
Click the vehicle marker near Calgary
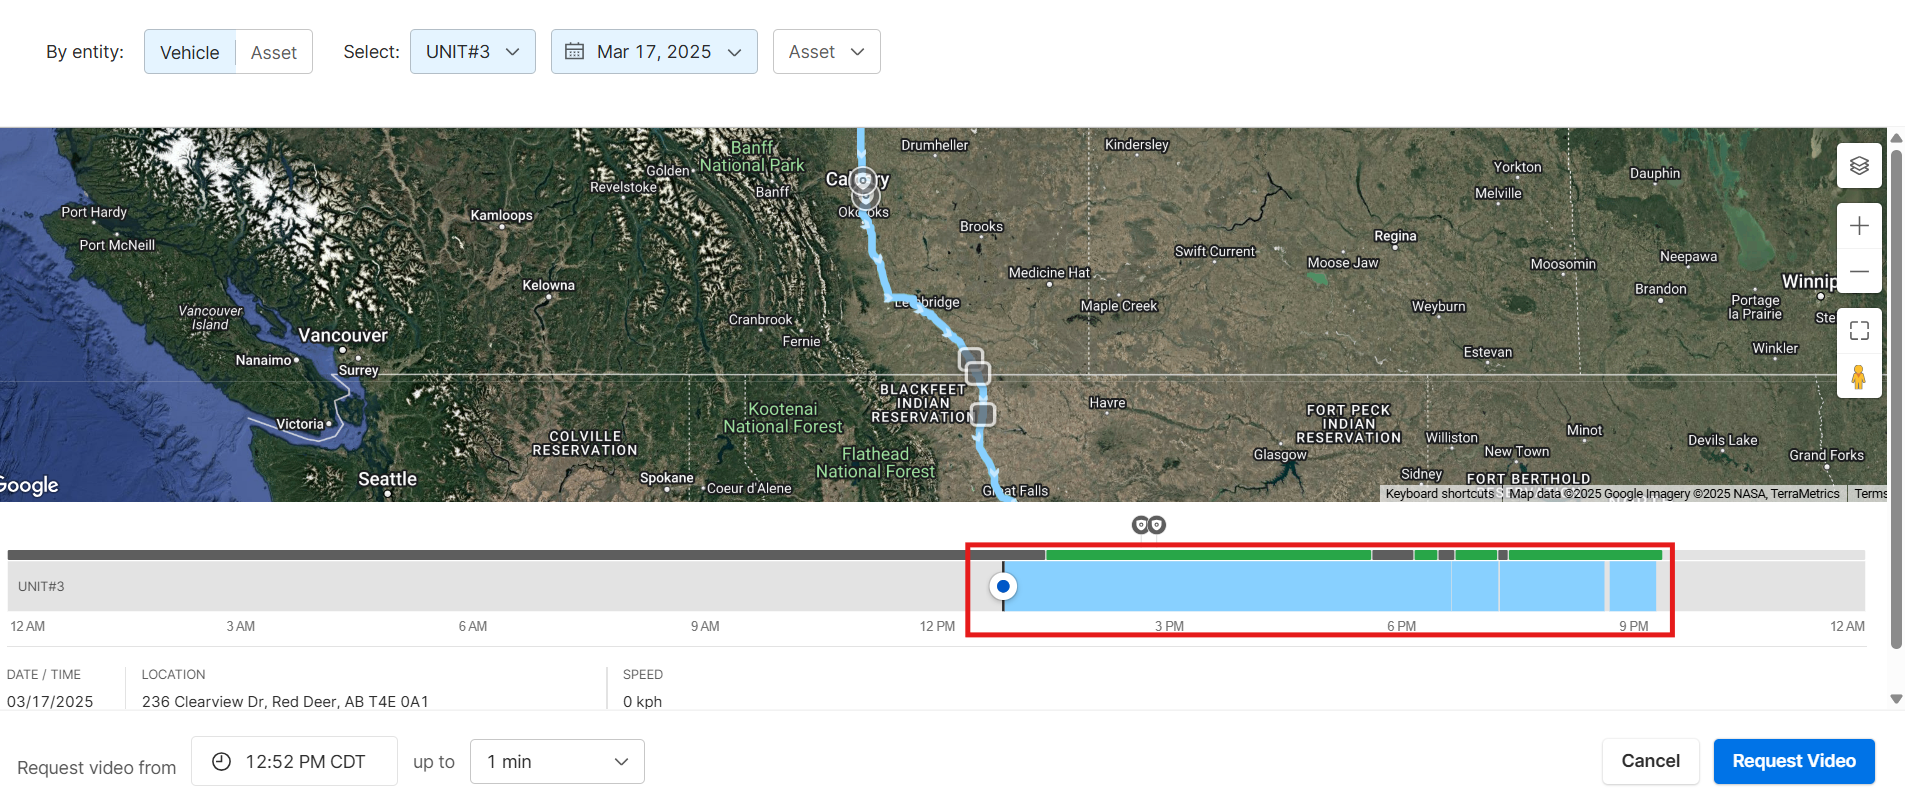pos(863,181)
